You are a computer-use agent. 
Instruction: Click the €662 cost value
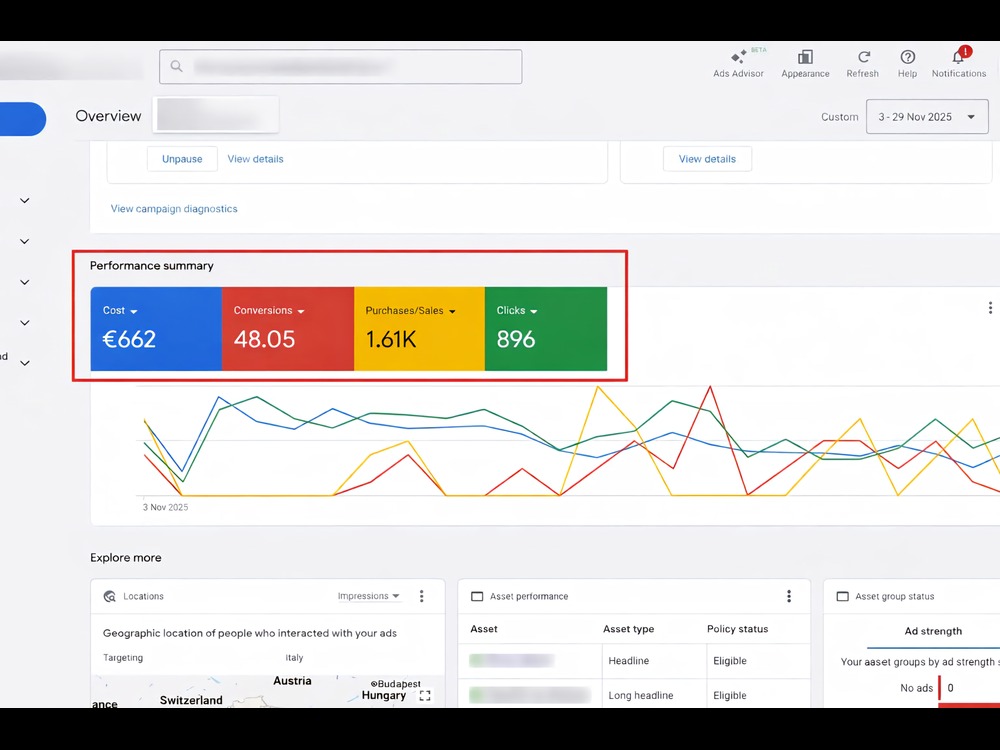coord(129,339)
